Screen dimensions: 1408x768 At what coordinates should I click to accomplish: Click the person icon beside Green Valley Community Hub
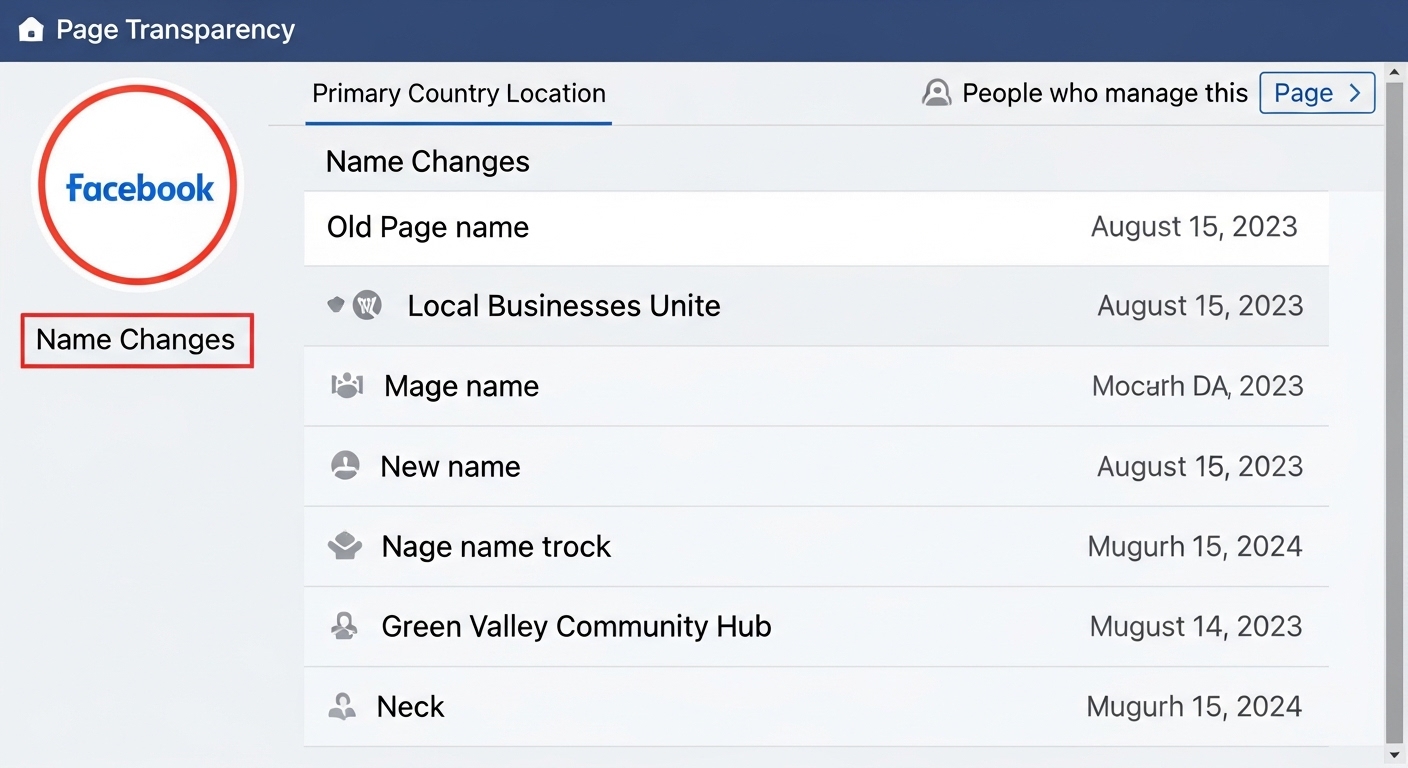coord(343,626)
